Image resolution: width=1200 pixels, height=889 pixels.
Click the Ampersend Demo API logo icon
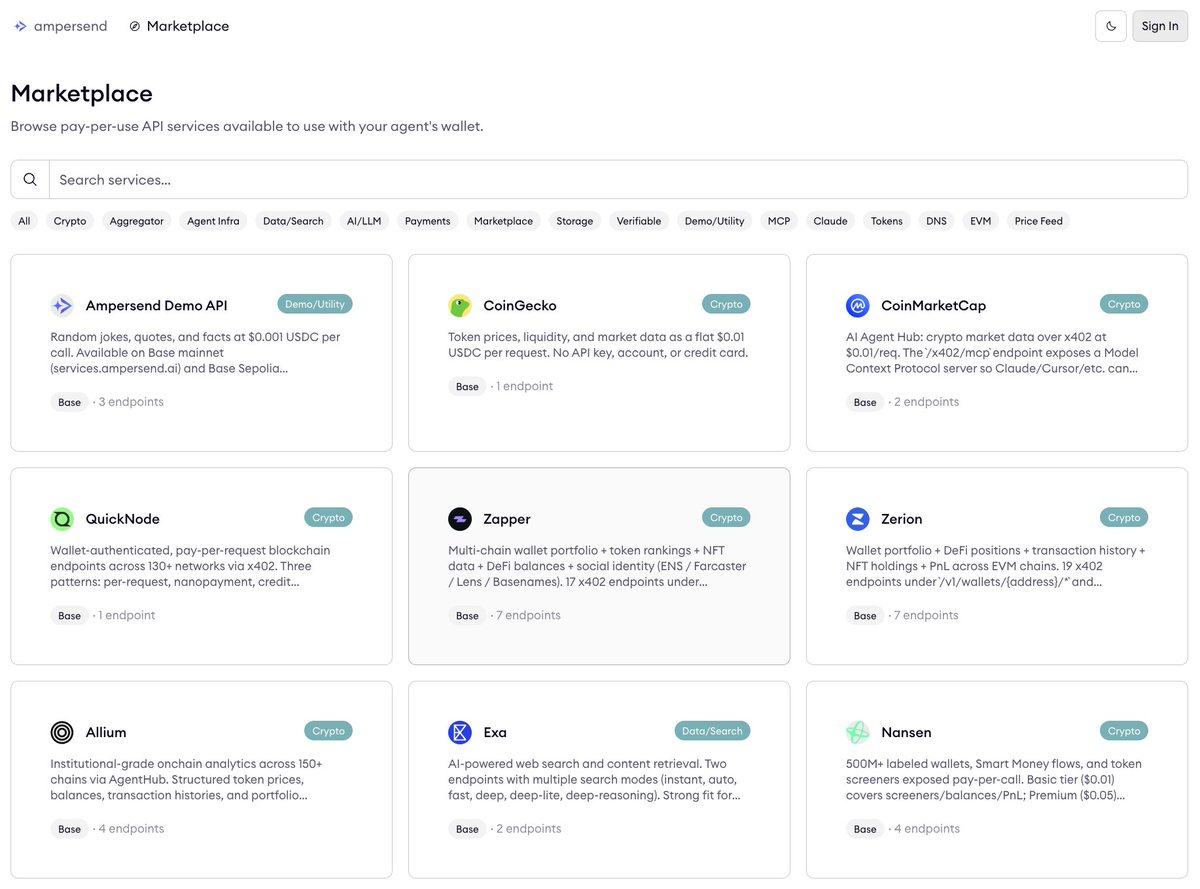[x=62, y=306]
